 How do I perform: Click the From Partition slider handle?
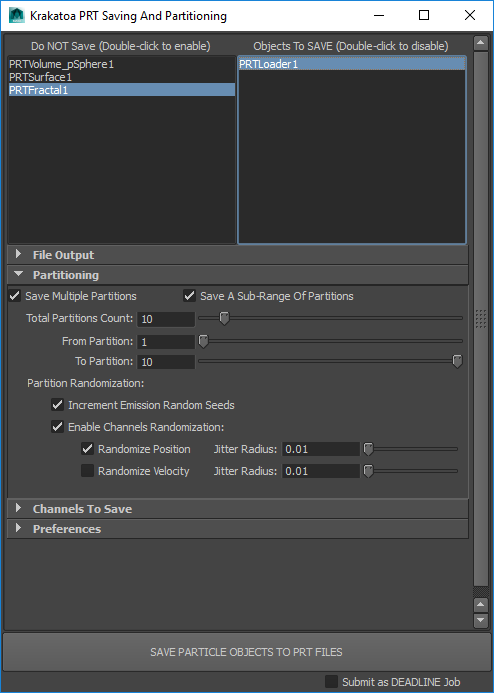point(203,341)
